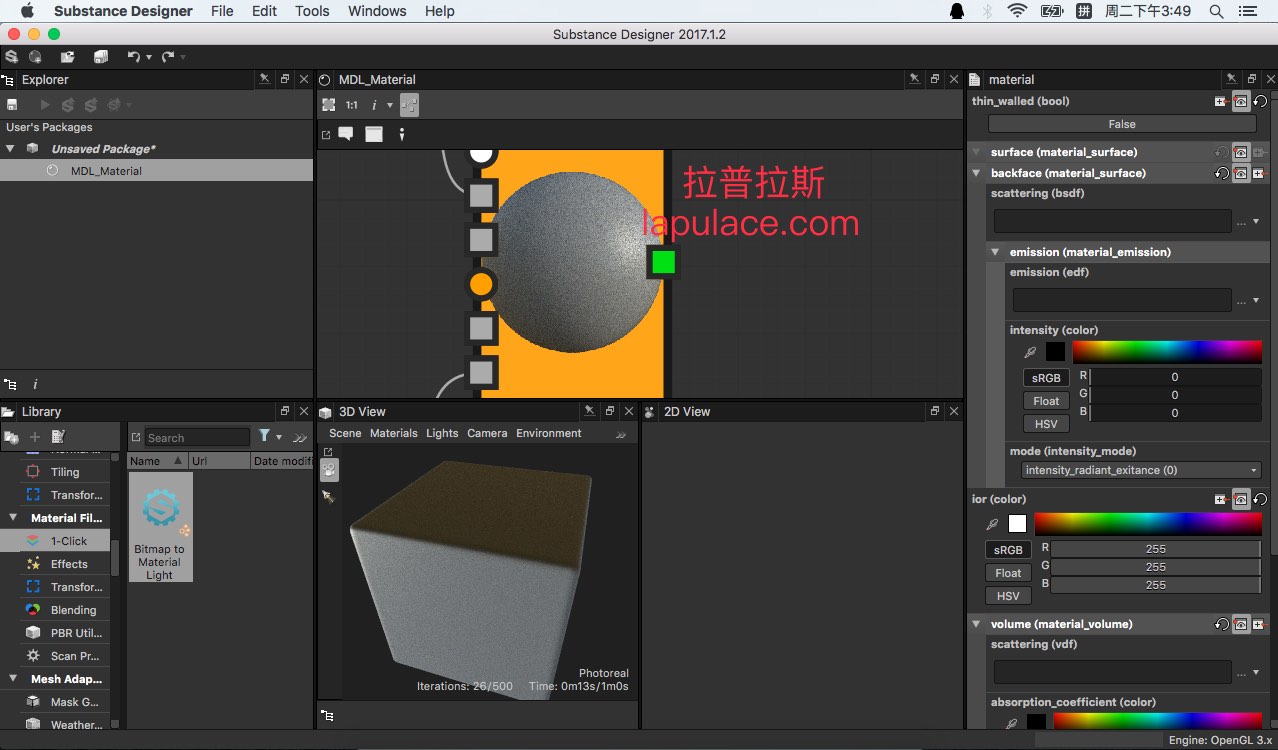Toggle the thin_walled False button
This screenshot has width=1278, height=750.
pos(1122,124)
